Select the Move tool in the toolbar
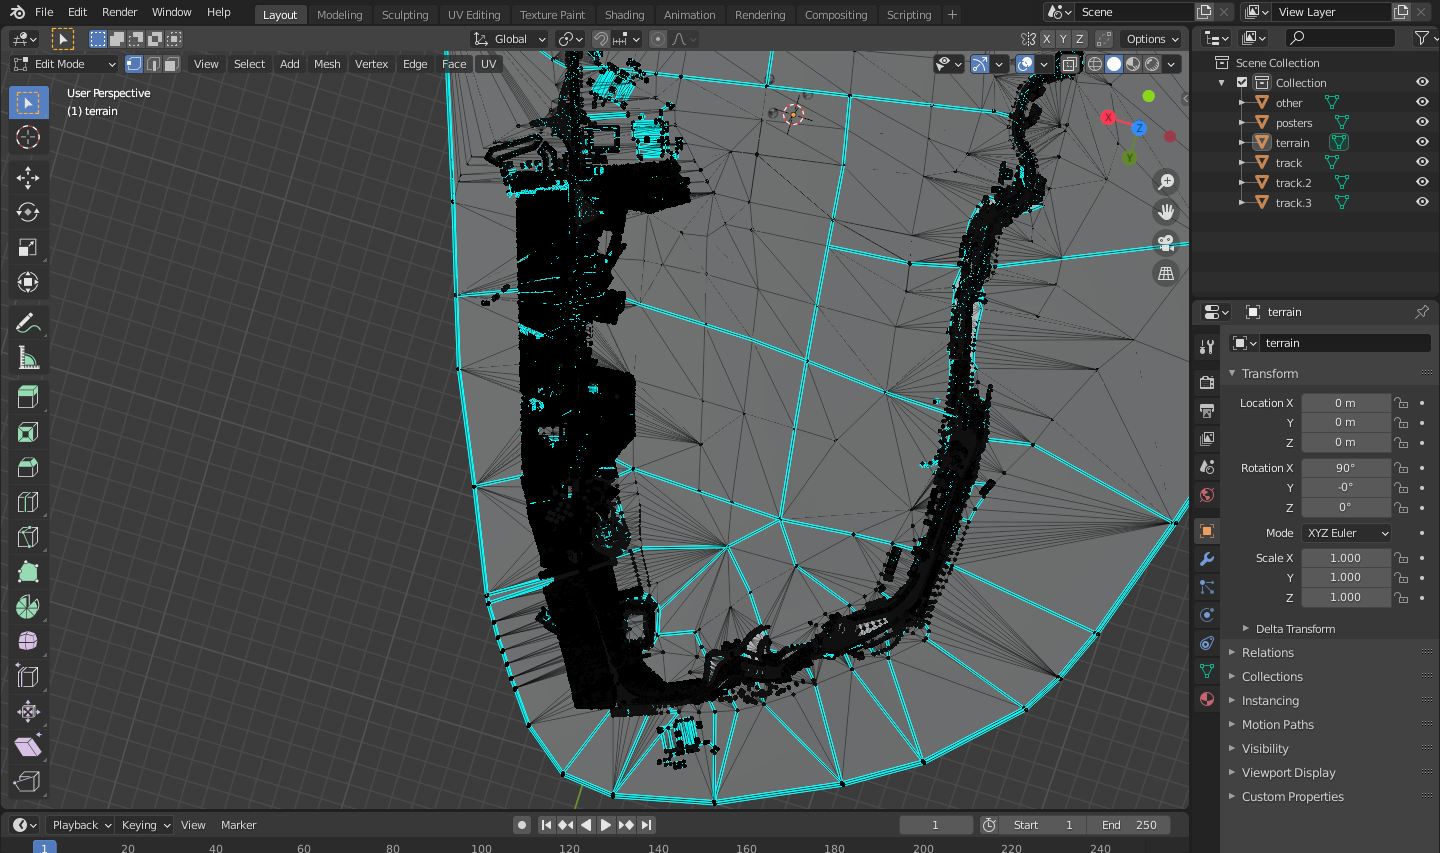Viewport: 1440px width, 853px height. point(28,178)
